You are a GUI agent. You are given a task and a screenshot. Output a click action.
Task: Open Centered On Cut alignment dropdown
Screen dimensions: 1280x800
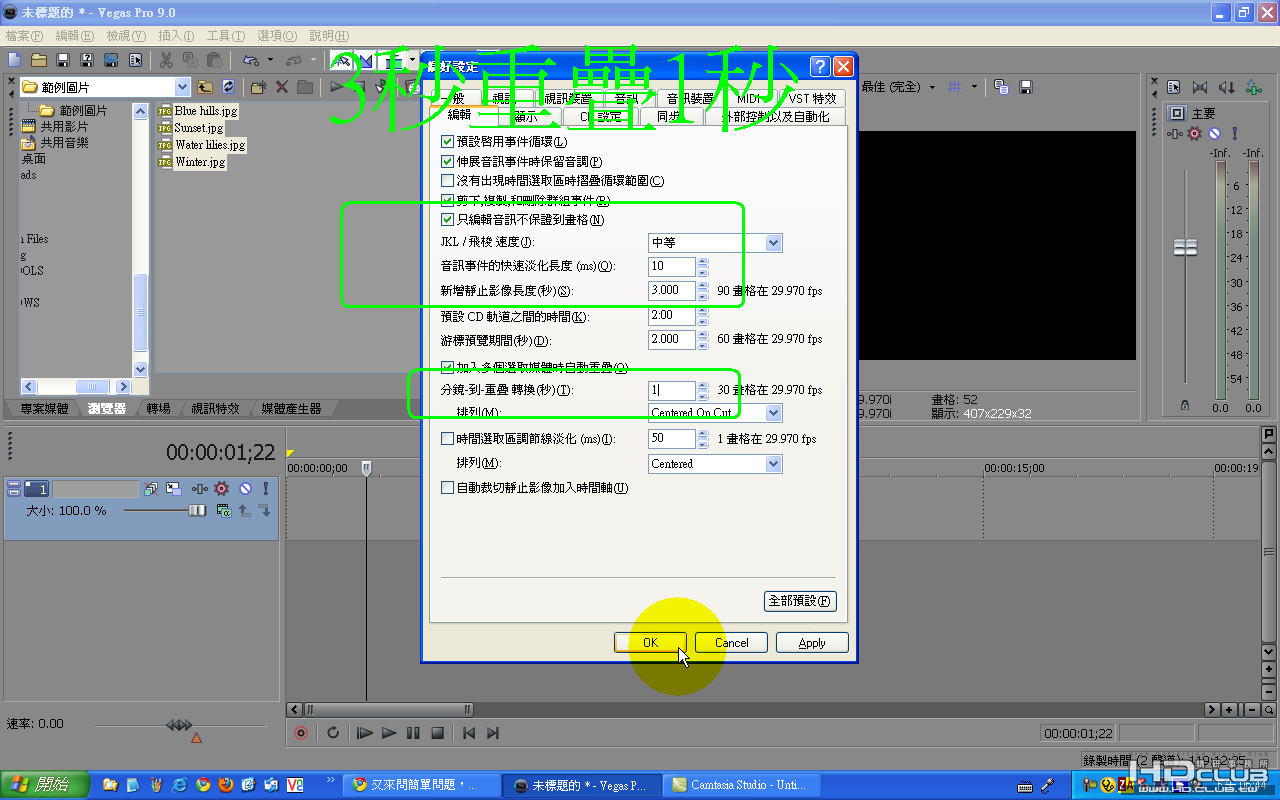pos(715,413)
